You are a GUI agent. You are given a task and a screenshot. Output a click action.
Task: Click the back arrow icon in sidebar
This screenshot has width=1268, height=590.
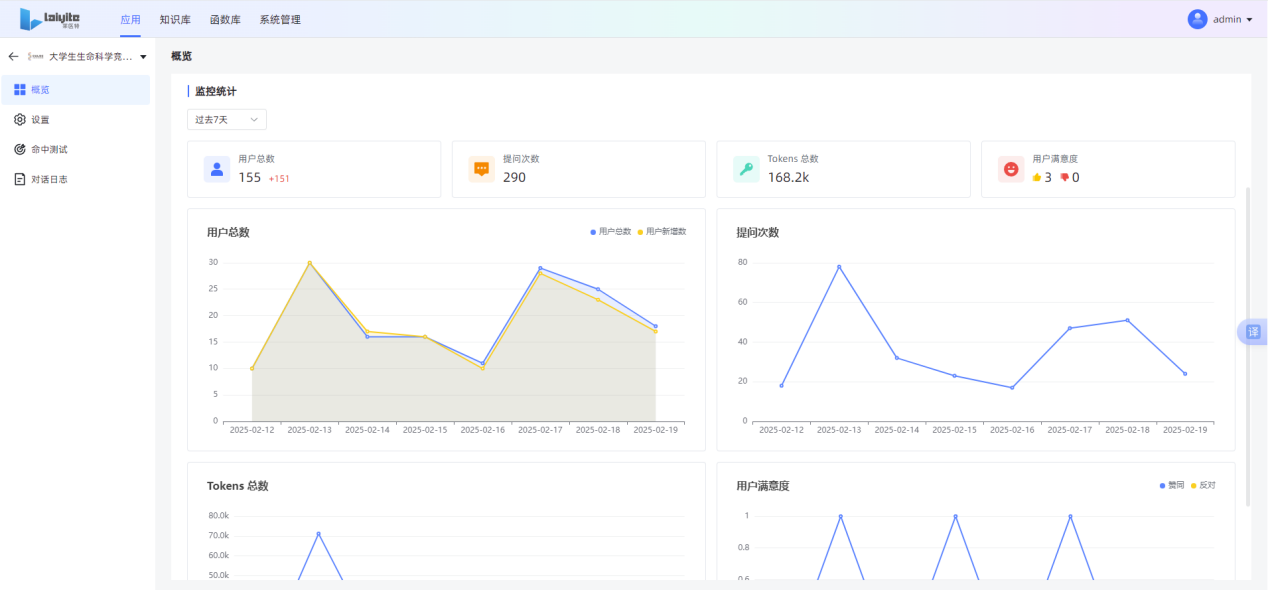tap(13, 57)
